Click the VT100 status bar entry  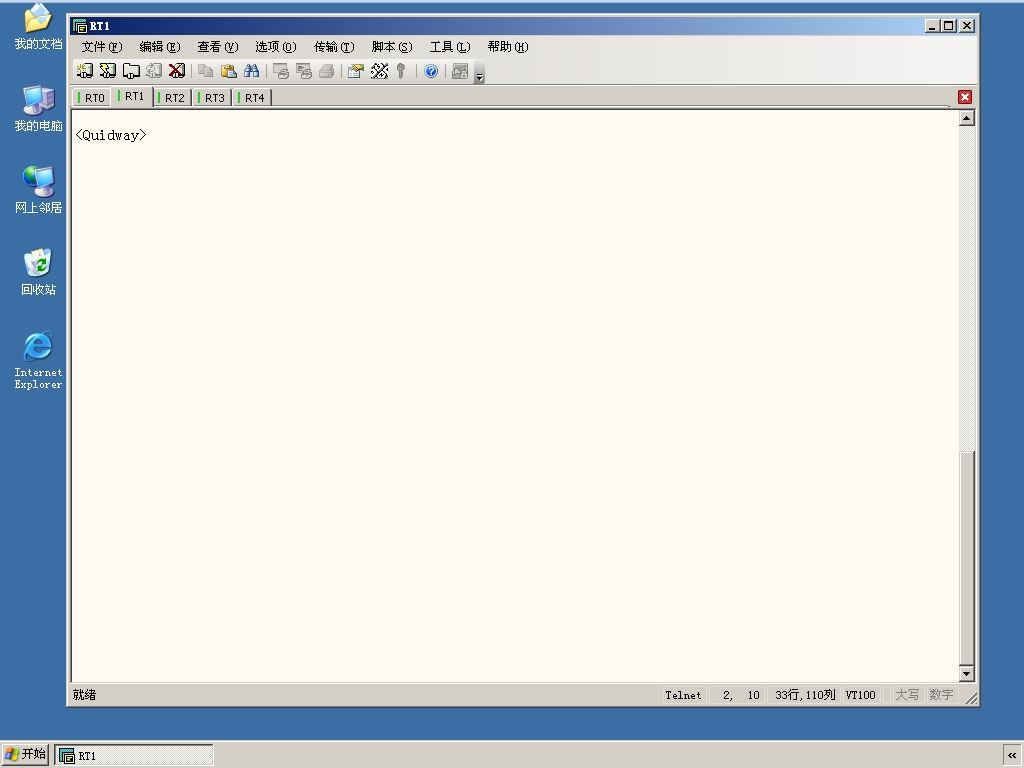(860, 696)
